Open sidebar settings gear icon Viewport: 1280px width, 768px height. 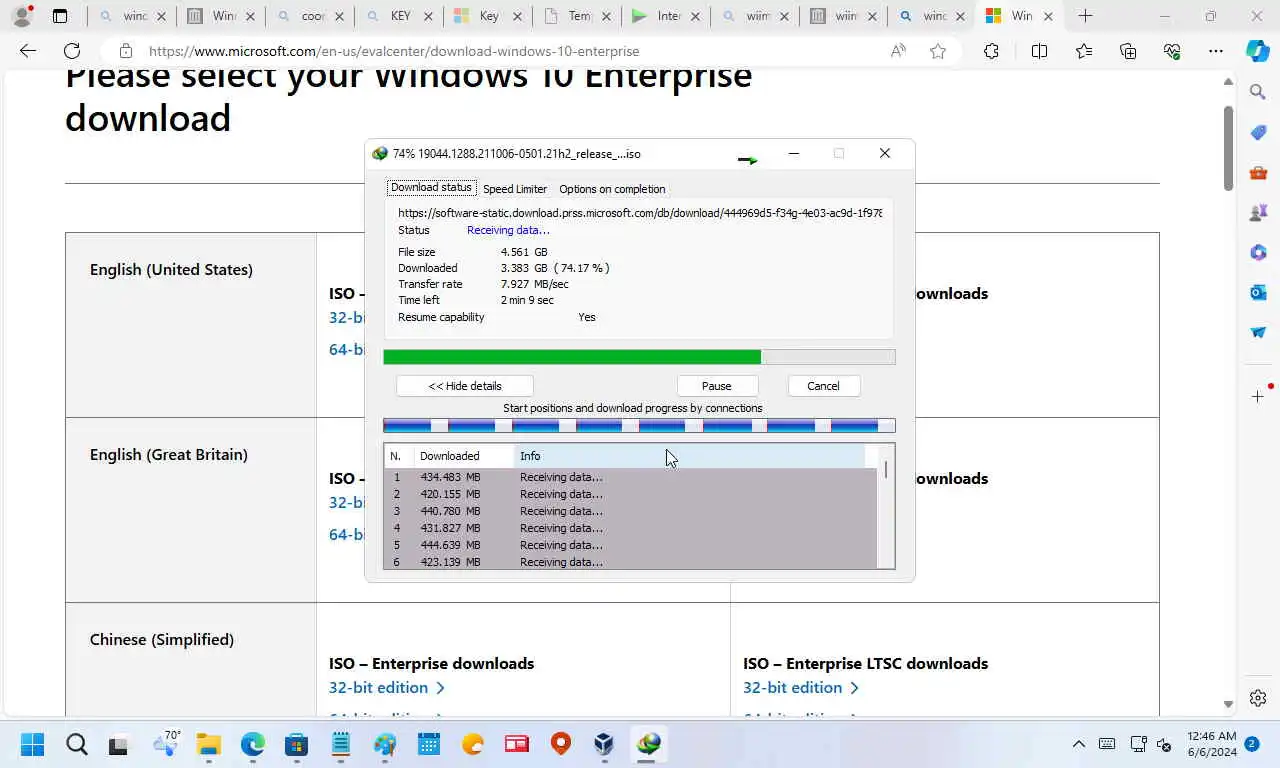click(1258, 698)
